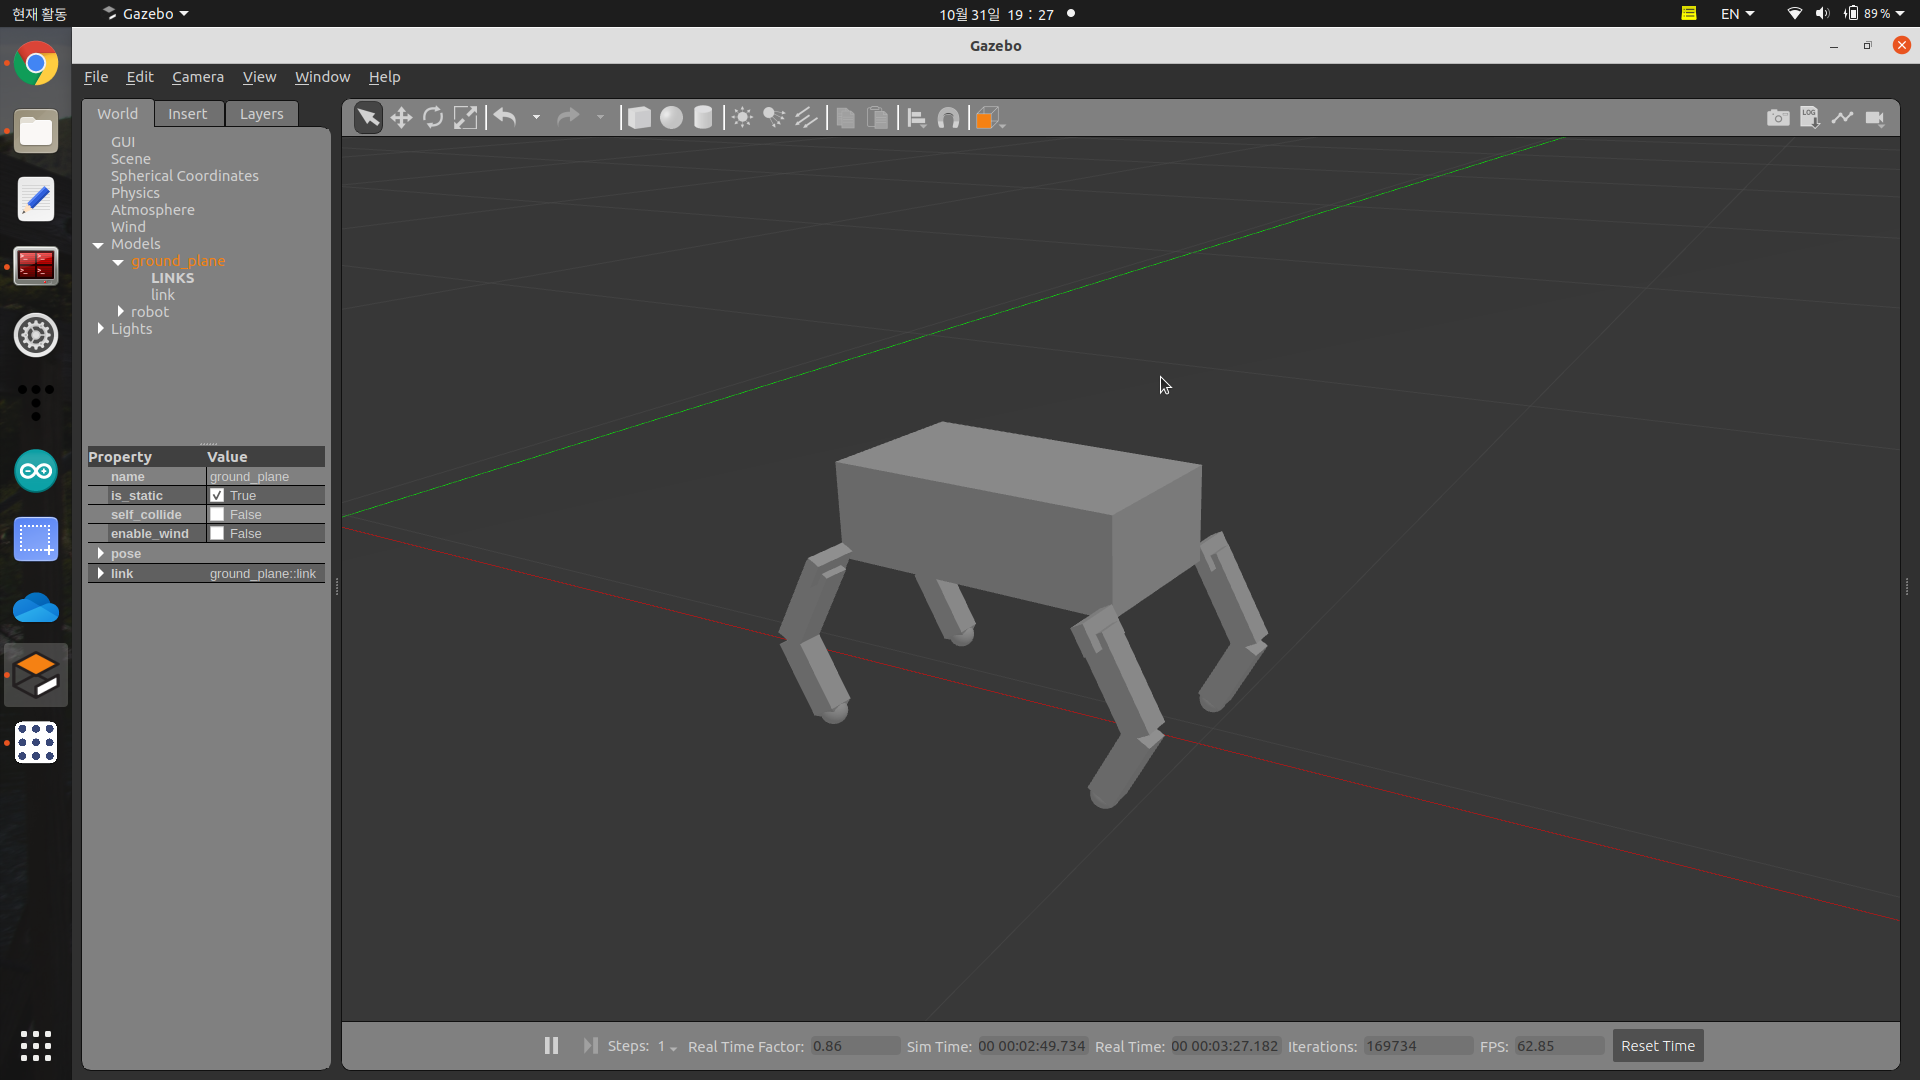Switch to the Layers tab
This screenshot has width=1920, height=1080.
coord(261,114)
